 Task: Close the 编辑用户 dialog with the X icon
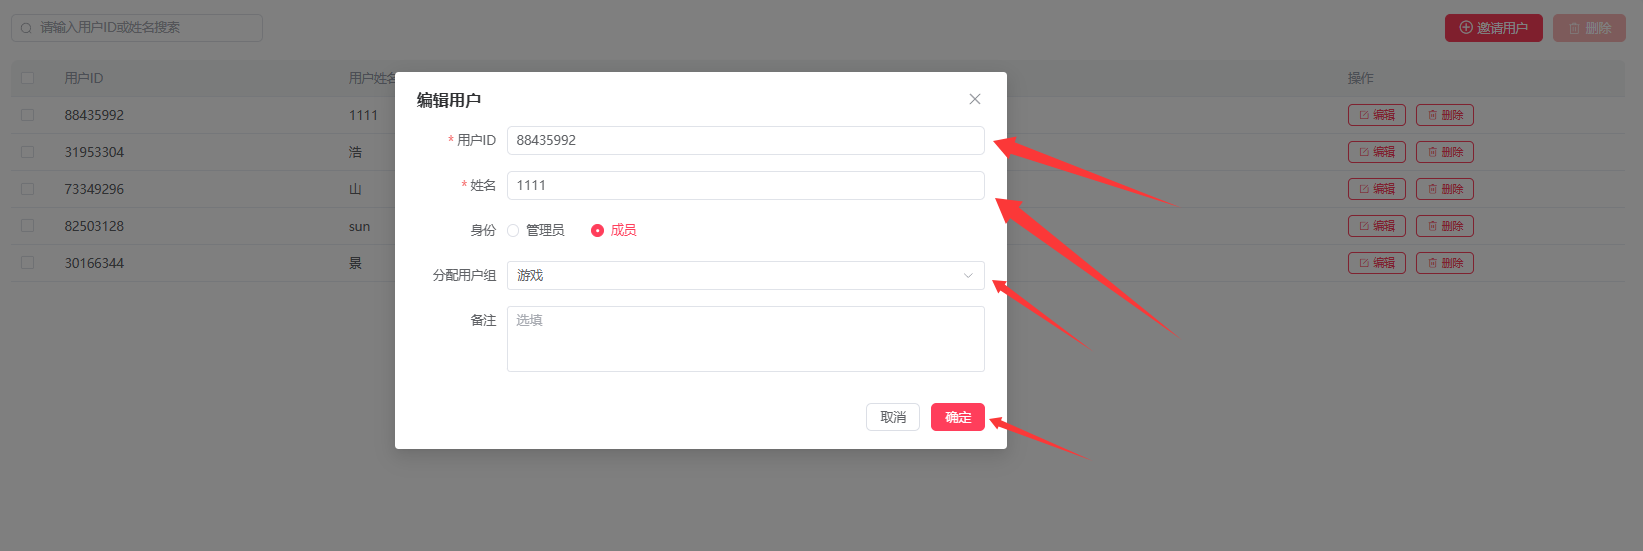975,99
